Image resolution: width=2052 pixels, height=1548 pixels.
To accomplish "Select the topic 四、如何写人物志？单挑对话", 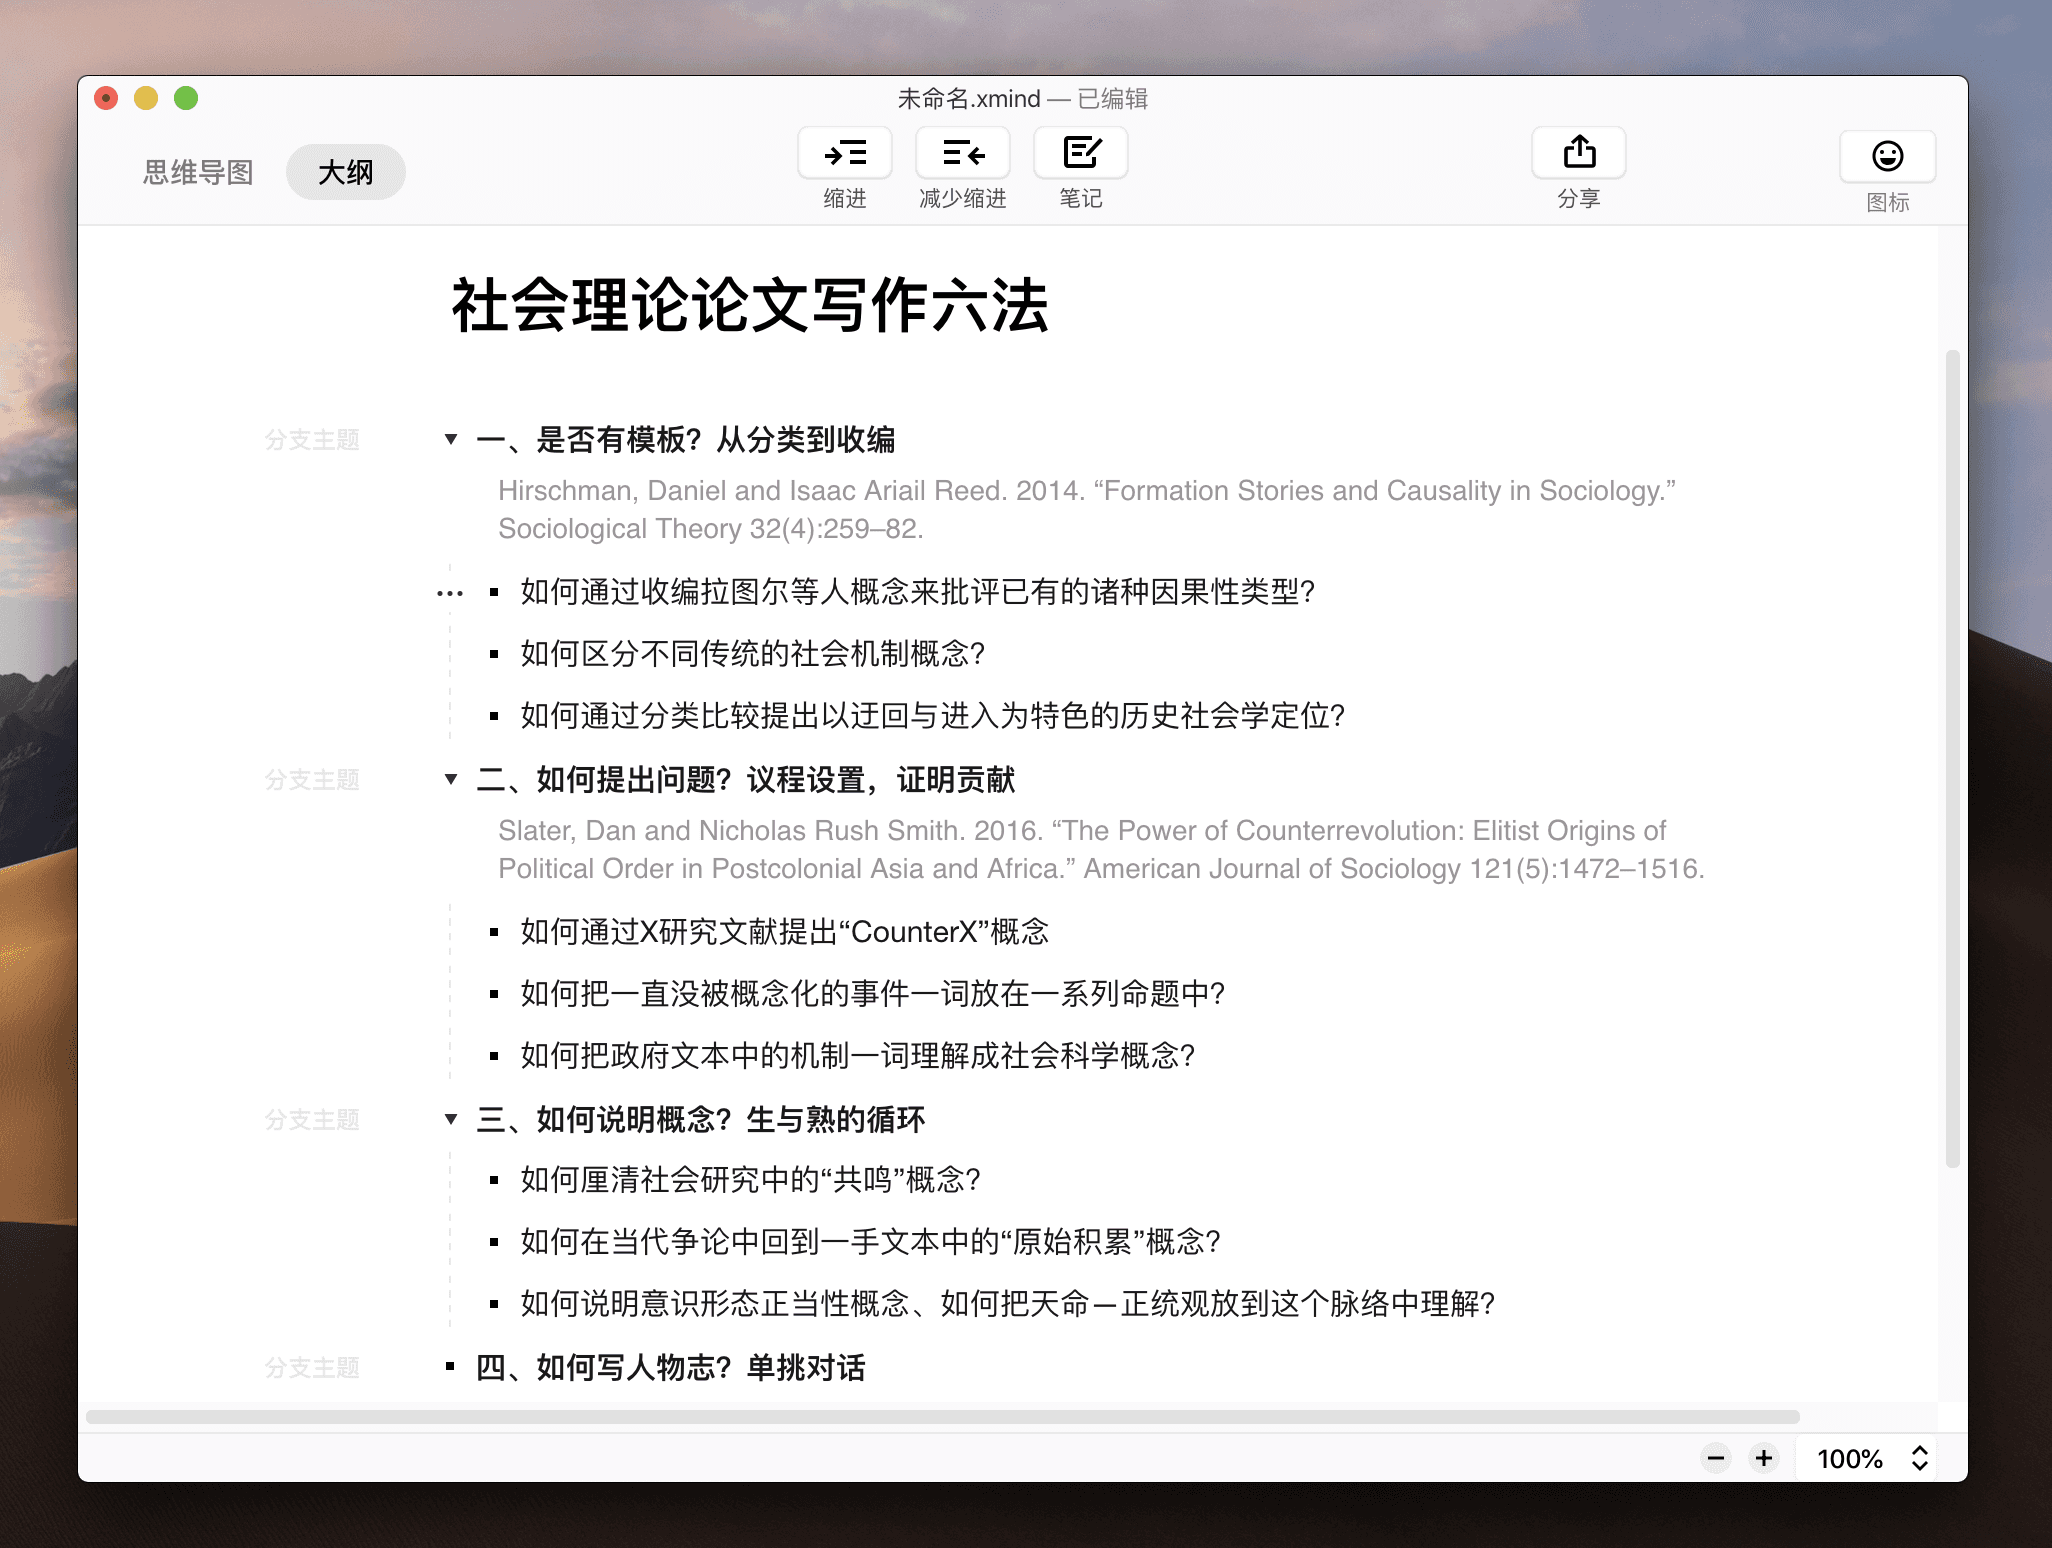I will click(670, 1367).
